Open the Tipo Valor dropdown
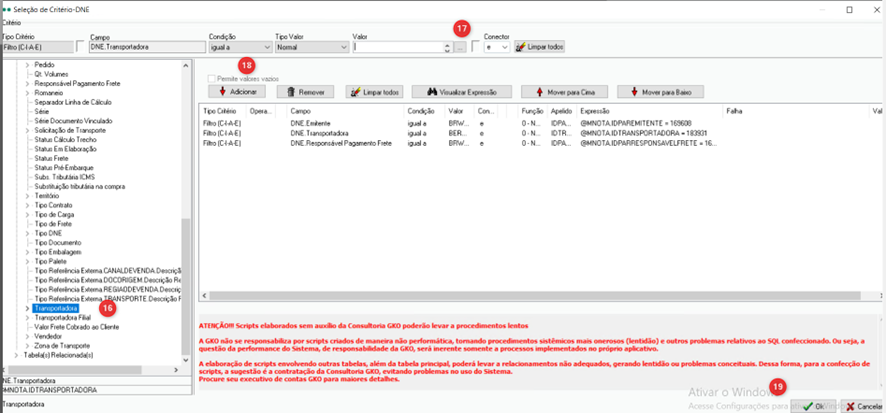The height and width of the screenshot is (413, 886). (x=343, y=47)
